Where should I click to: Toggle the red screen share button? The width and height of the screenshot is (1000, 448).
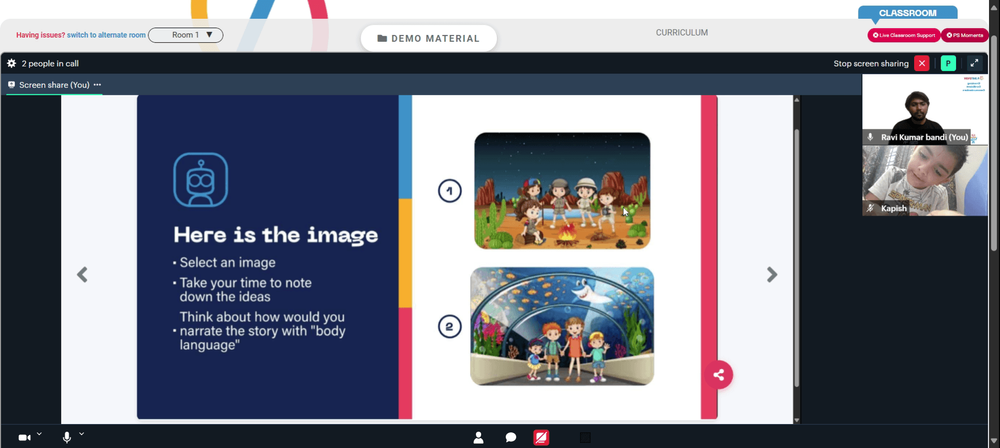coord(541,437)
